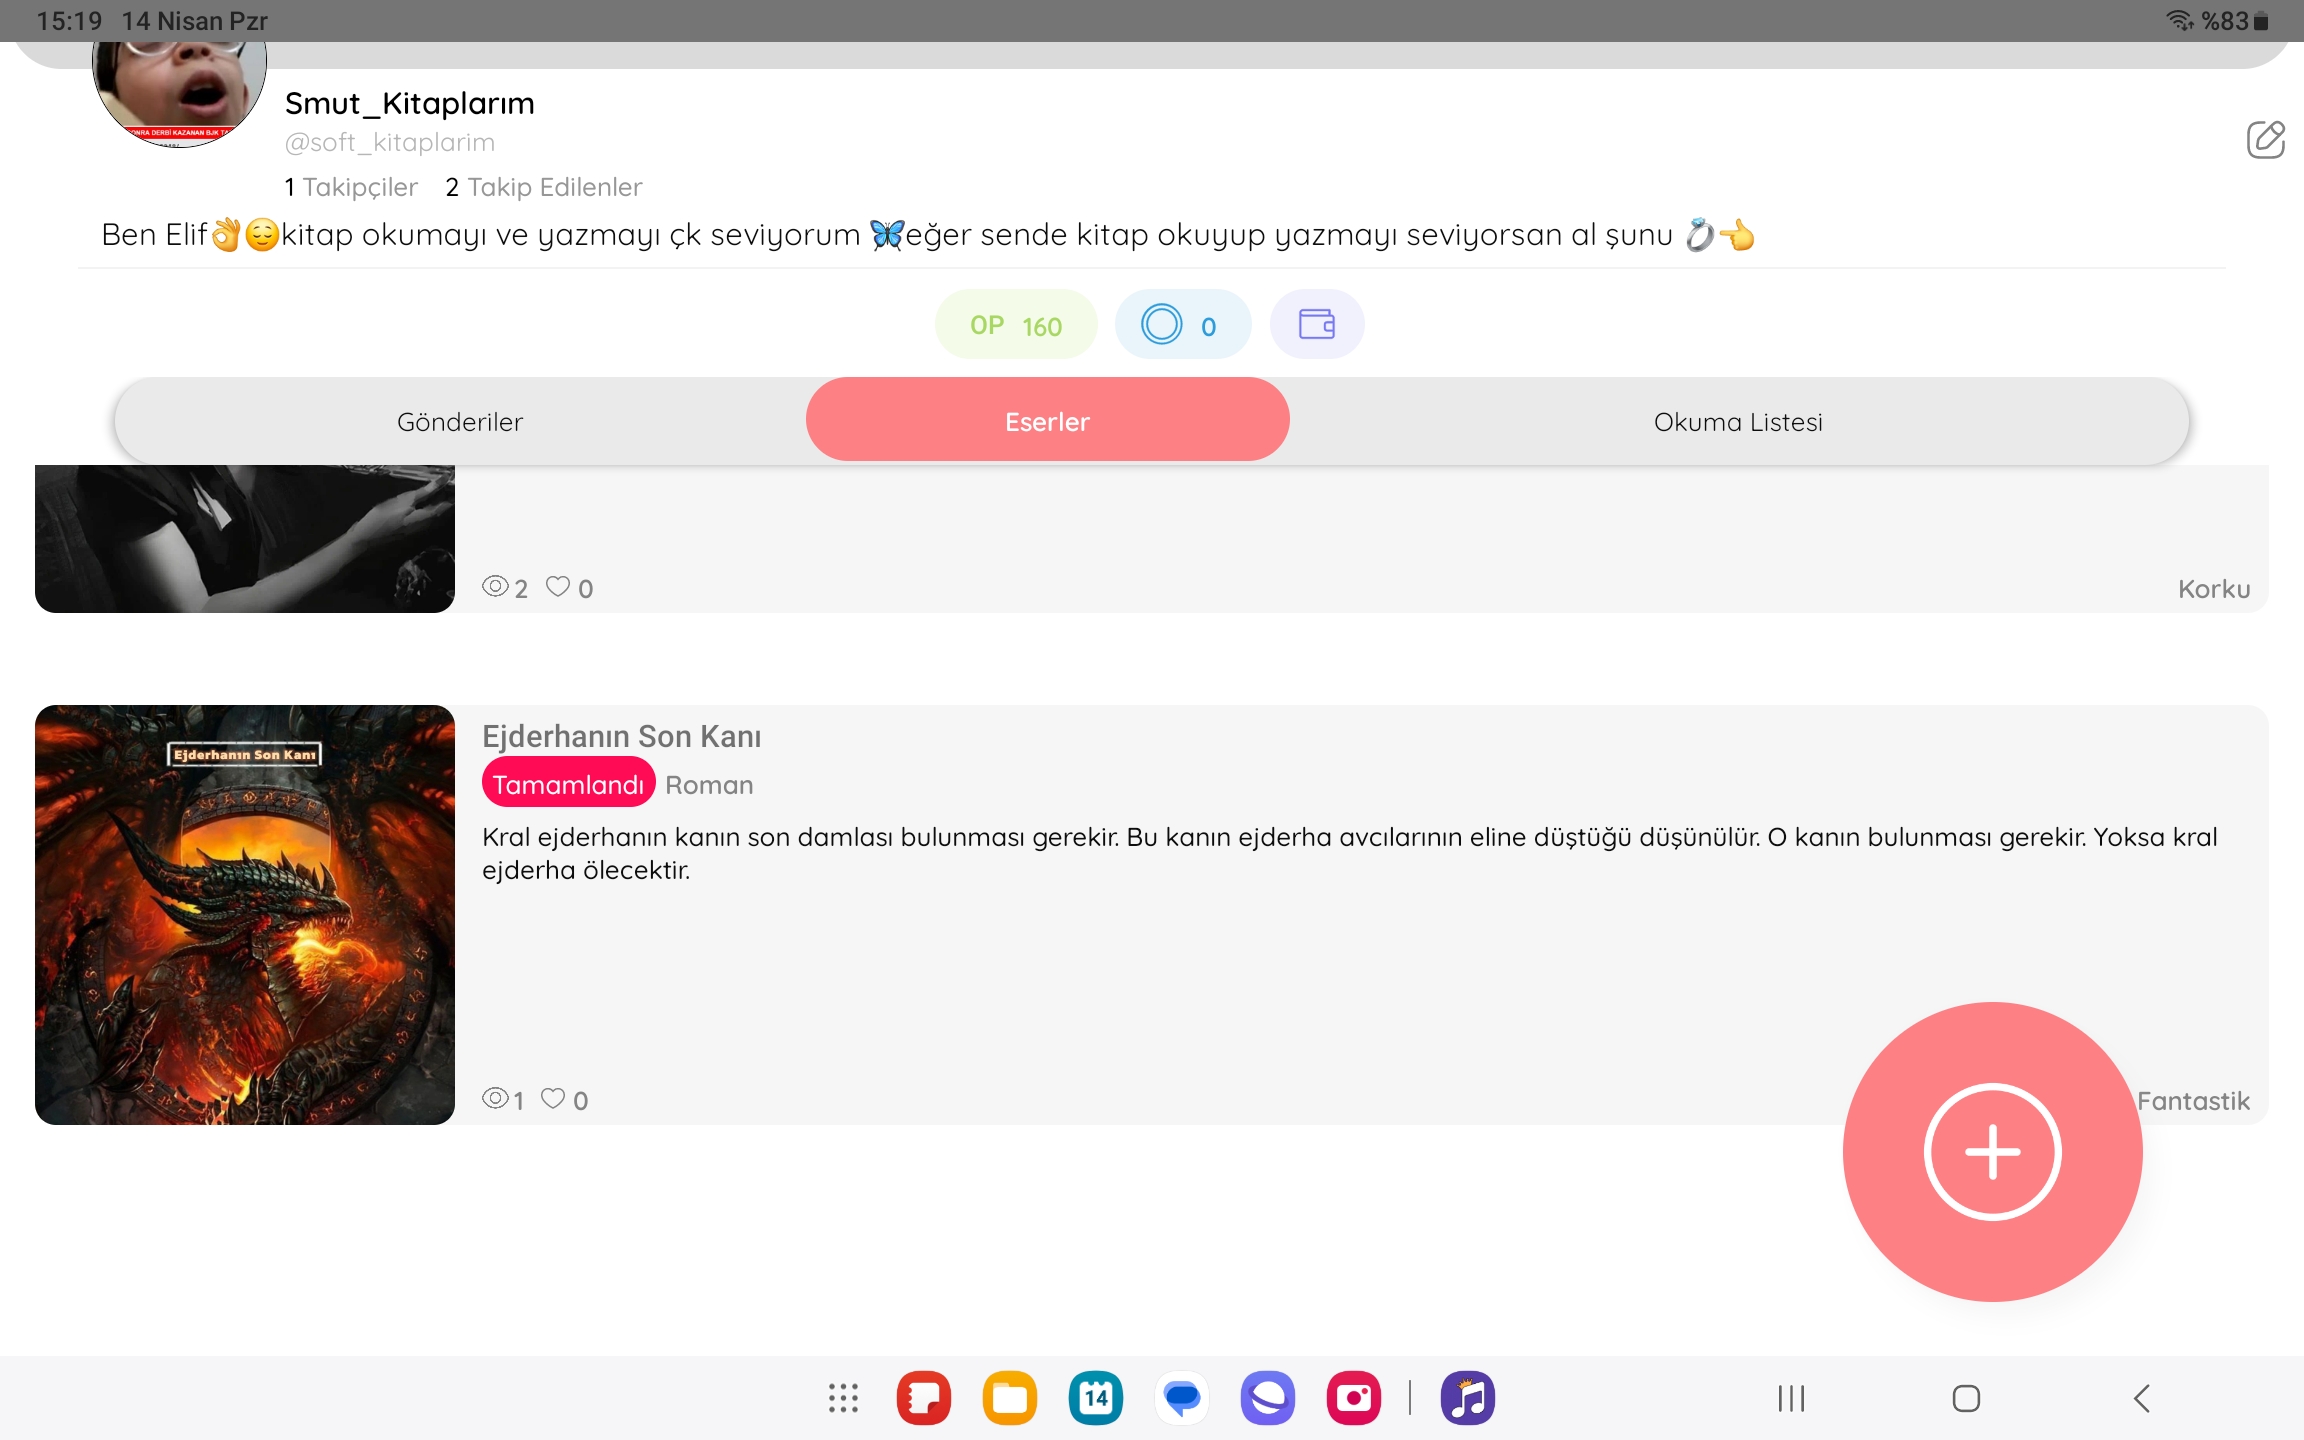Tap the heart icon on the Korku book

click(558, 586)
